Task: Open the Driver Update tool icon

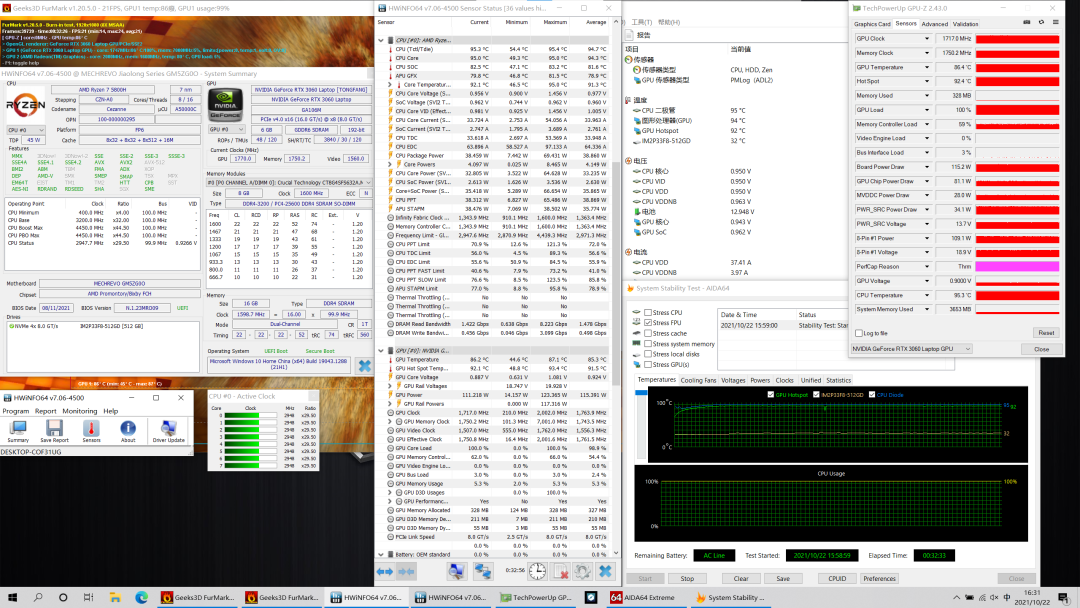Action: point(168,431)
